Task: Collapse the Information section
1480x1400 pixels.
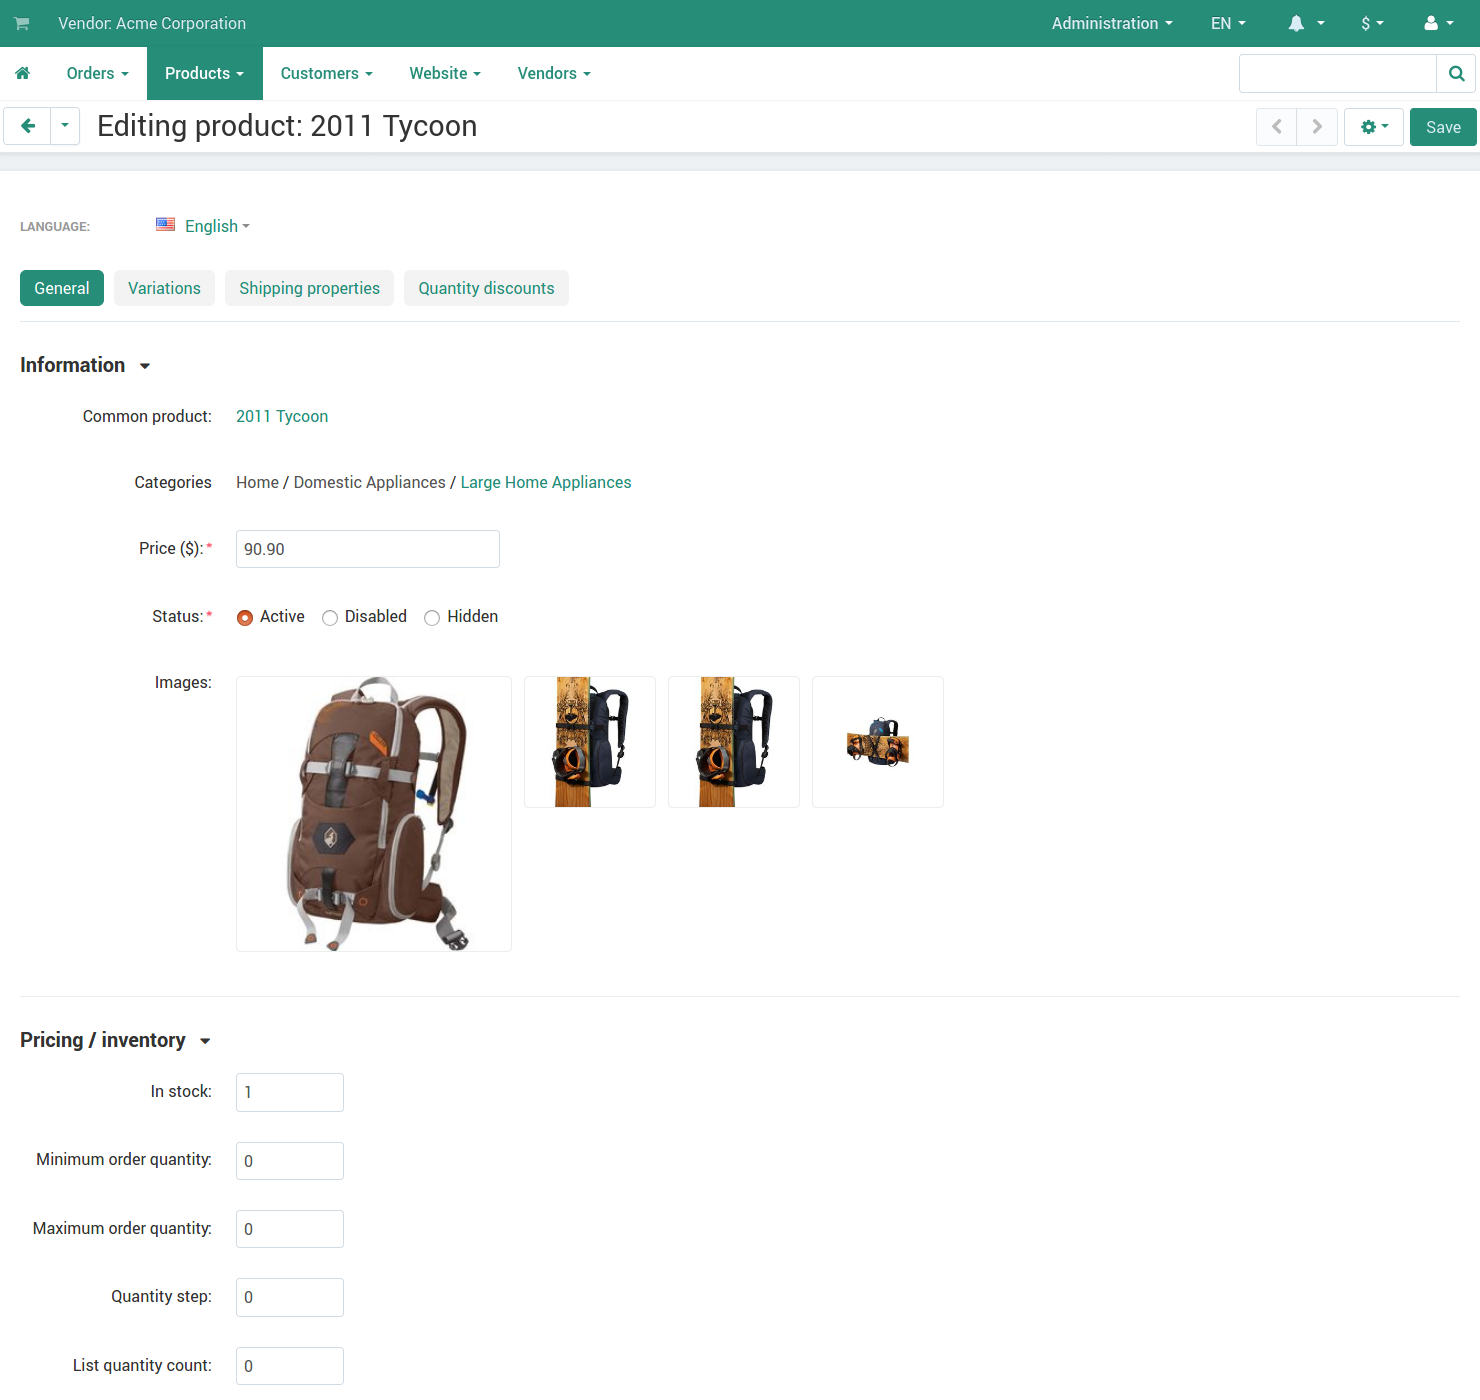Action: pyautogui.click(x=85, y=365)
